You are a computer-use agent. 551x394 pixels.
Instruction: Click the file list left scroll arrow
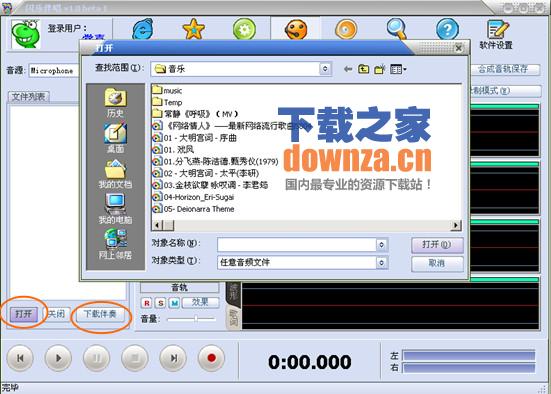pos(157,225)
